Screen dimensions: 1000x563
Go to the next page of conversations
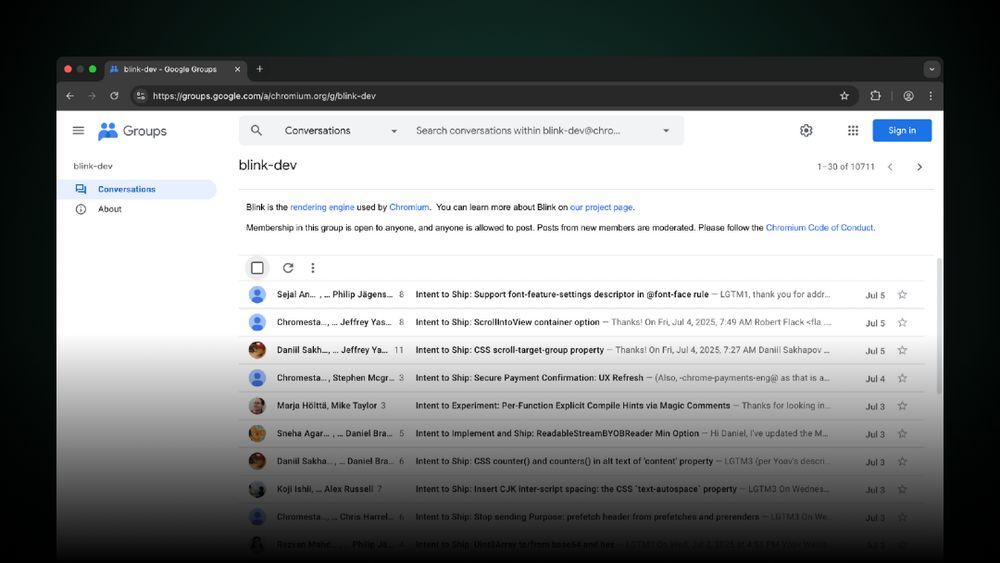[x=919, y=167]
